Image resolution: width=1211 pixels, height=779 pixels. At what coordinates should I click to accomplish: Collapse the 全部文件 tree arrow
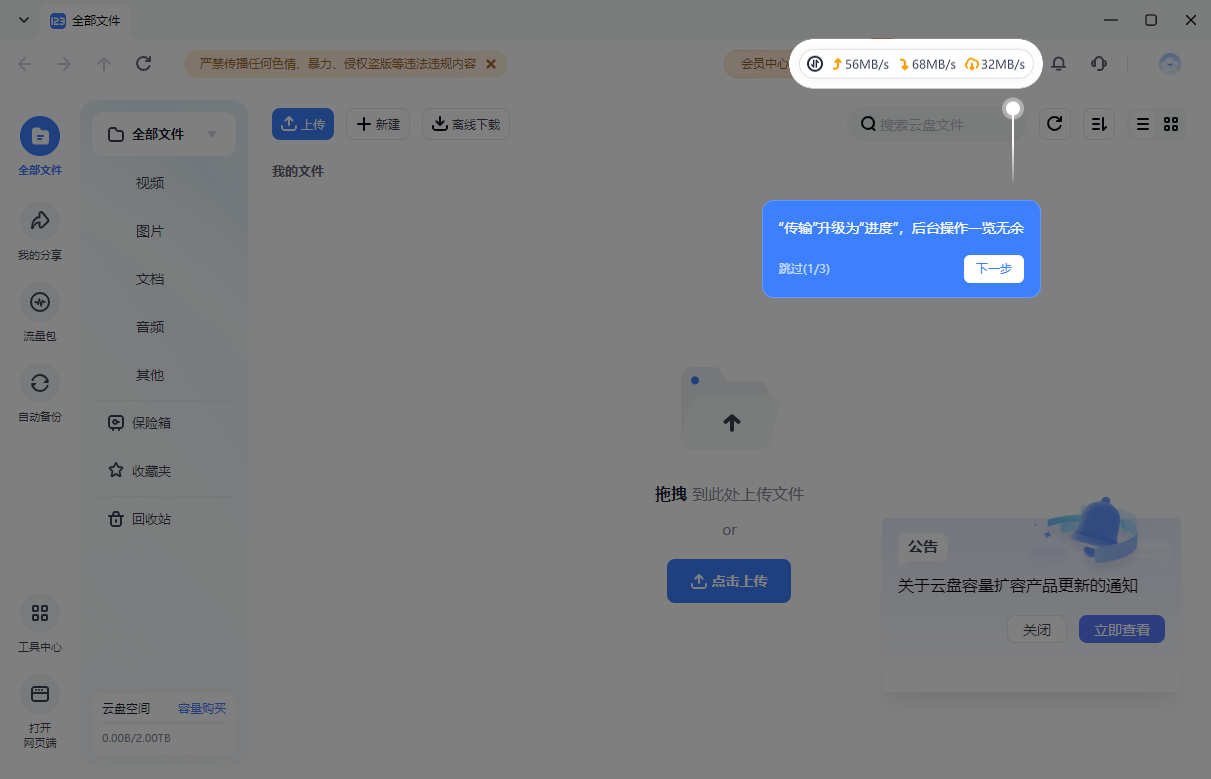click(x=212, y=134)
